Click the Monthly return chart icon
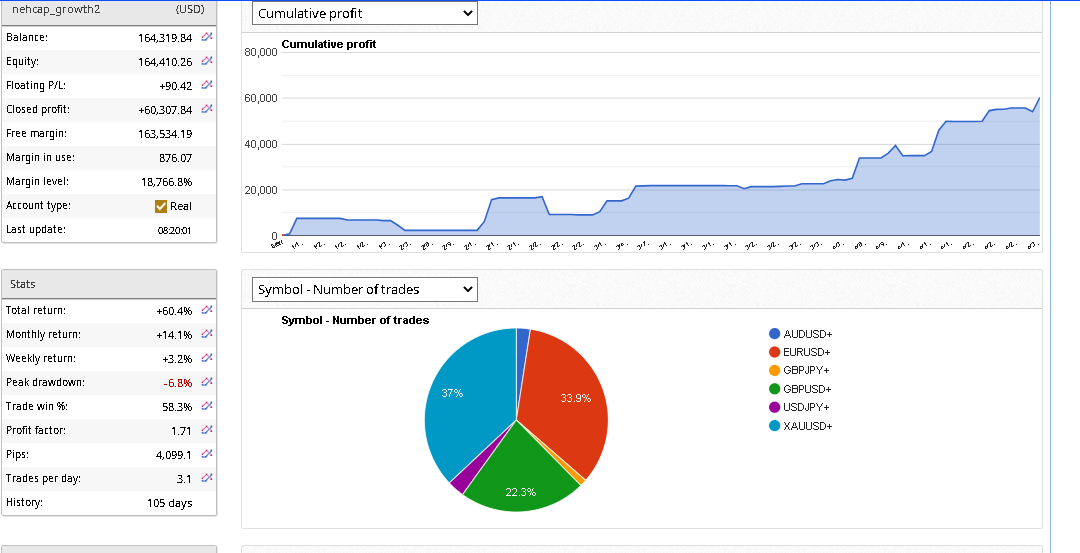Image resolution: width=1080 pixels, height=553 pixels. point(207,334)
